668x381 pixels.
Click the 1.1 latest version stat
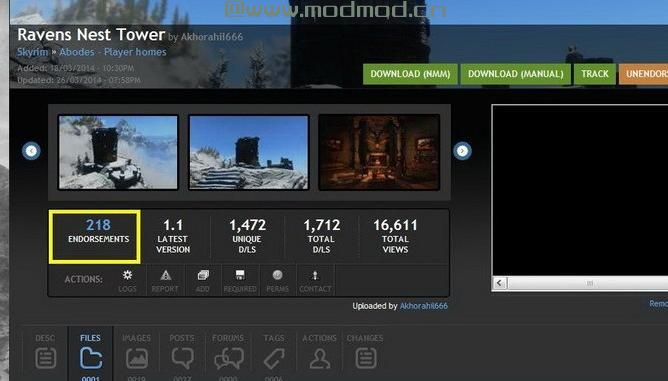[x=173, y=236]
